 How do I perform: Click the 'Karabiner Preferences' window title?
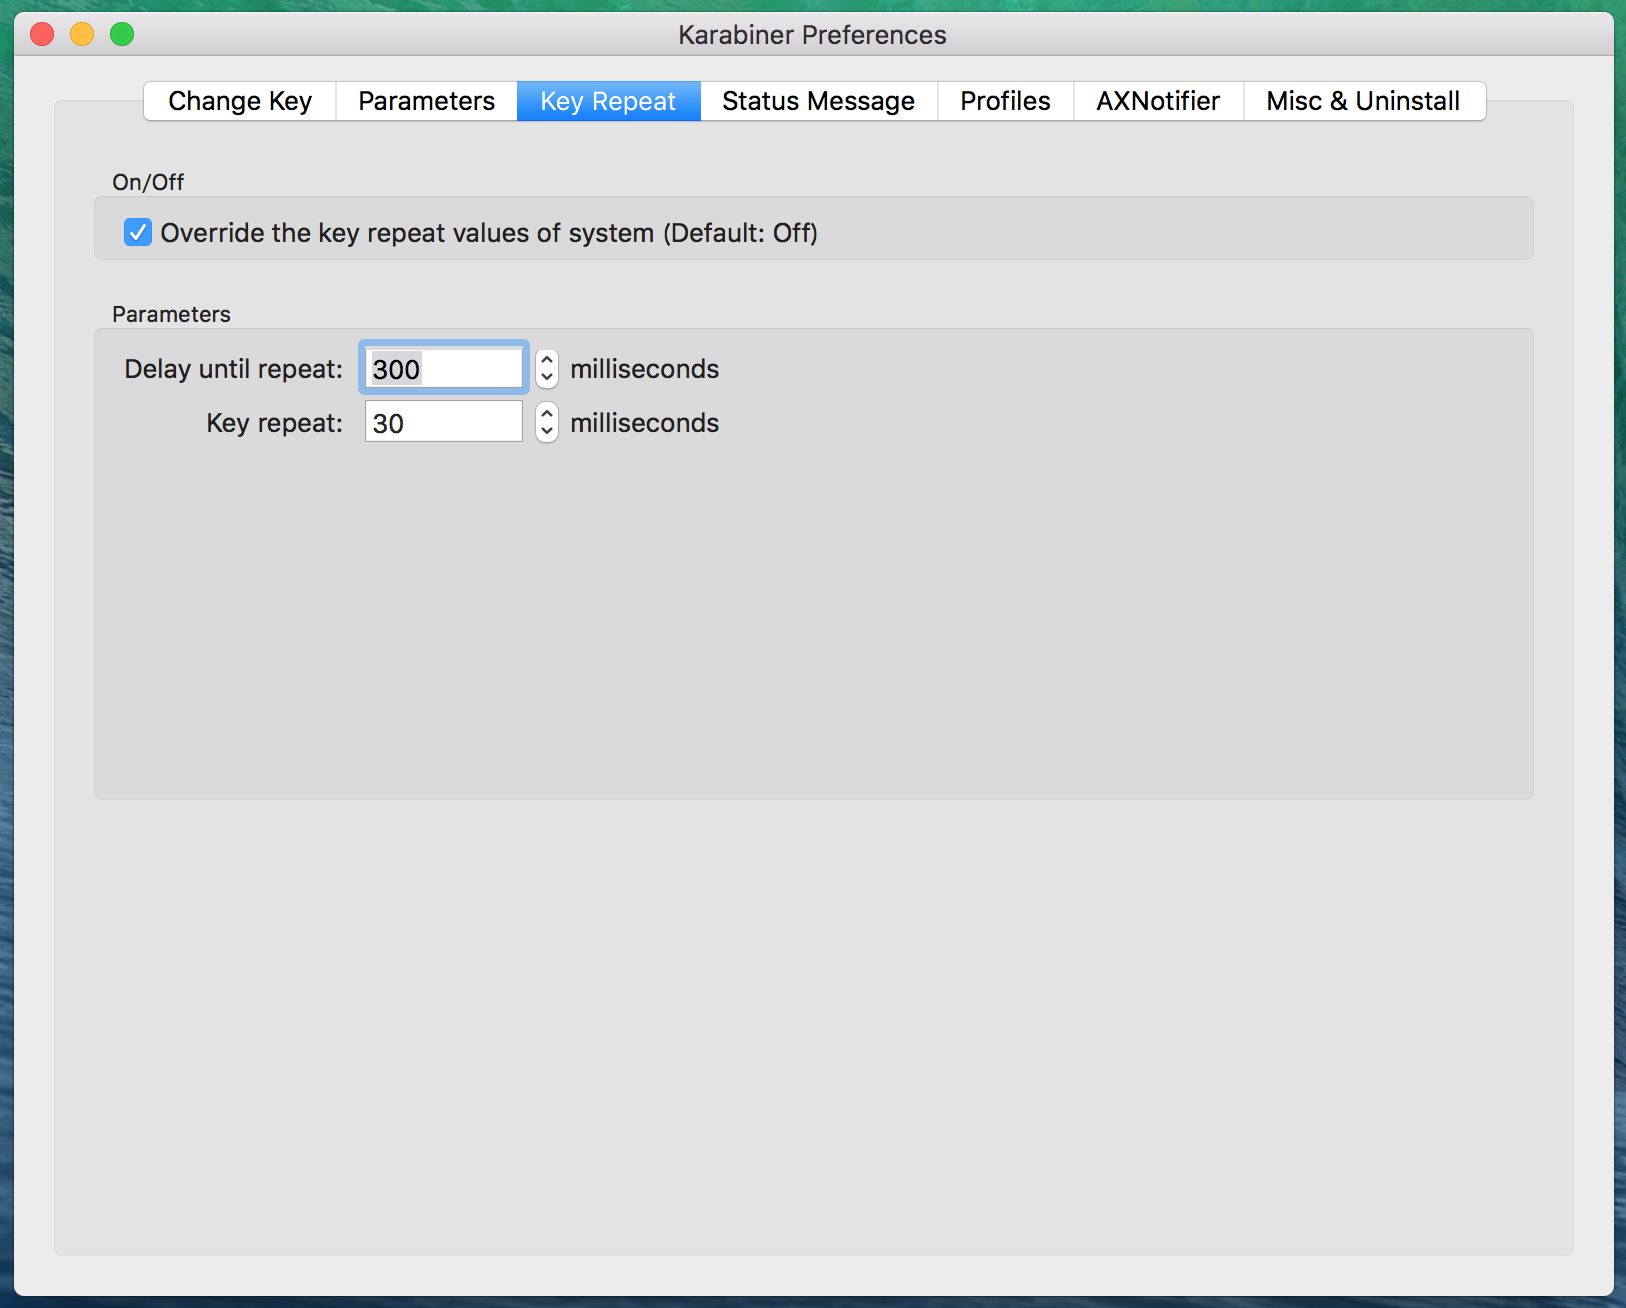pyautogui.click(x=812, y=35)
